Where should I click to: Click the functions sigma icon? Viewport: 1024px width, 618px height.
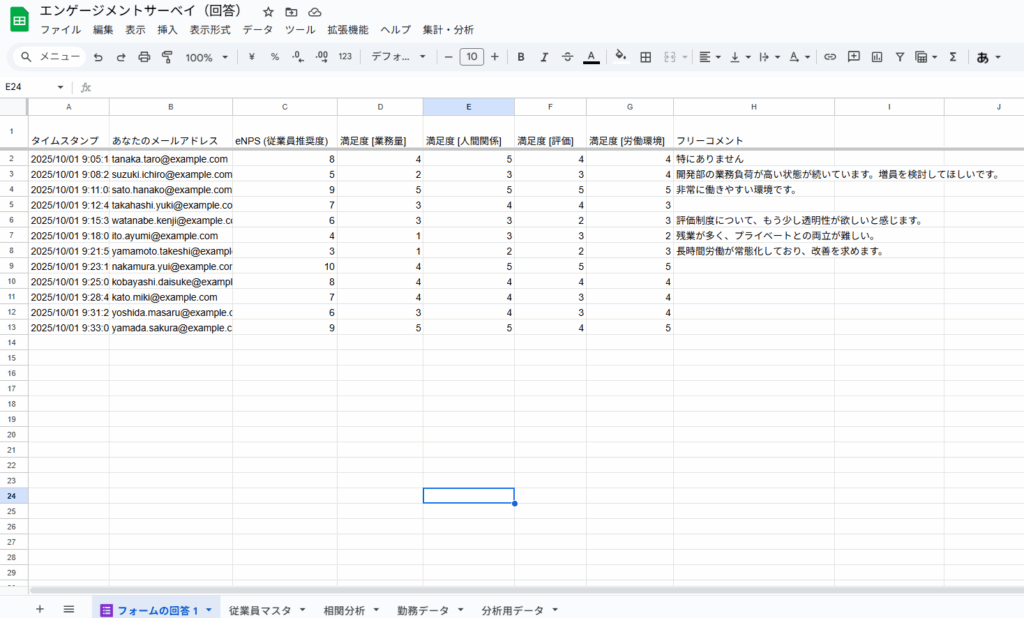point(952,57)
